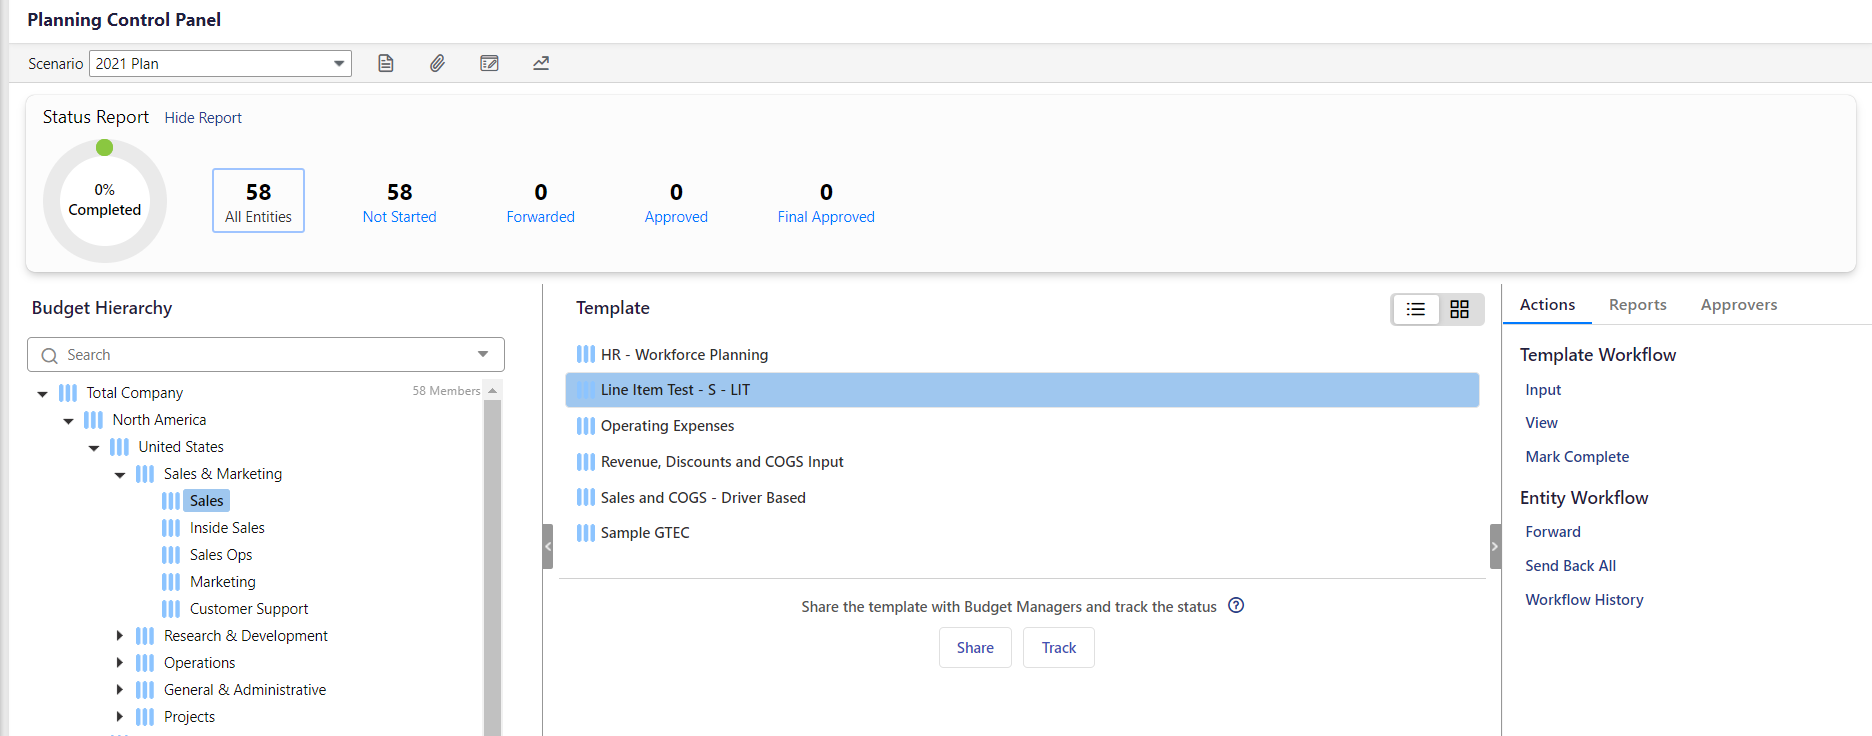Click the Share button

pyautogui.click(x=975, y=648)
